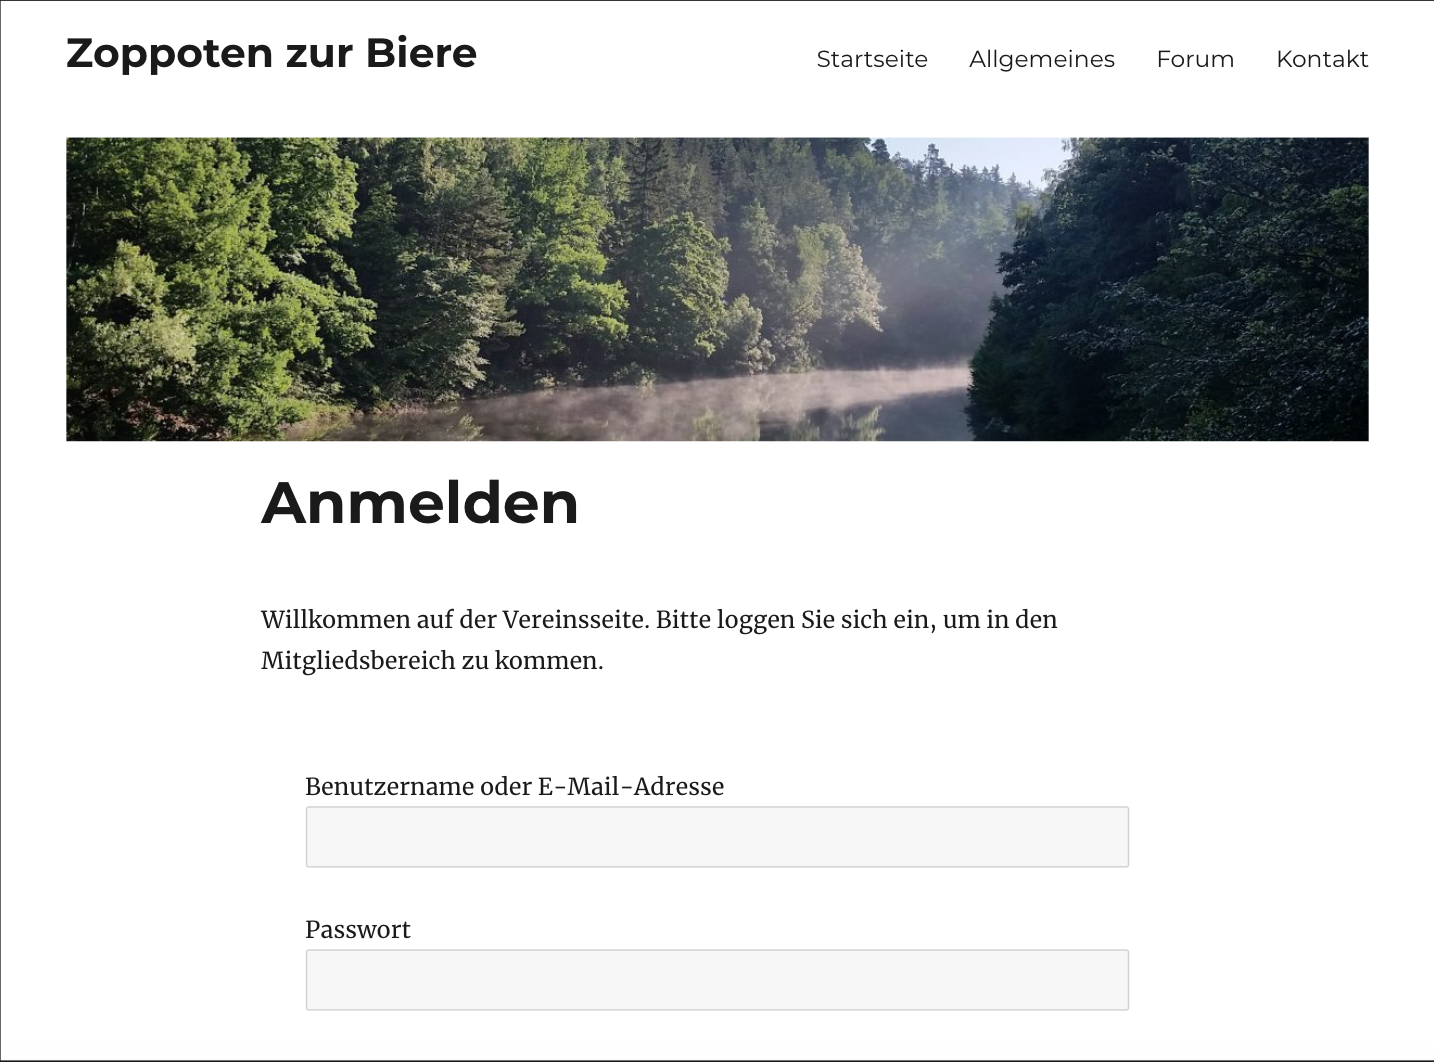Click the forest lake header image

coord(717,289)
